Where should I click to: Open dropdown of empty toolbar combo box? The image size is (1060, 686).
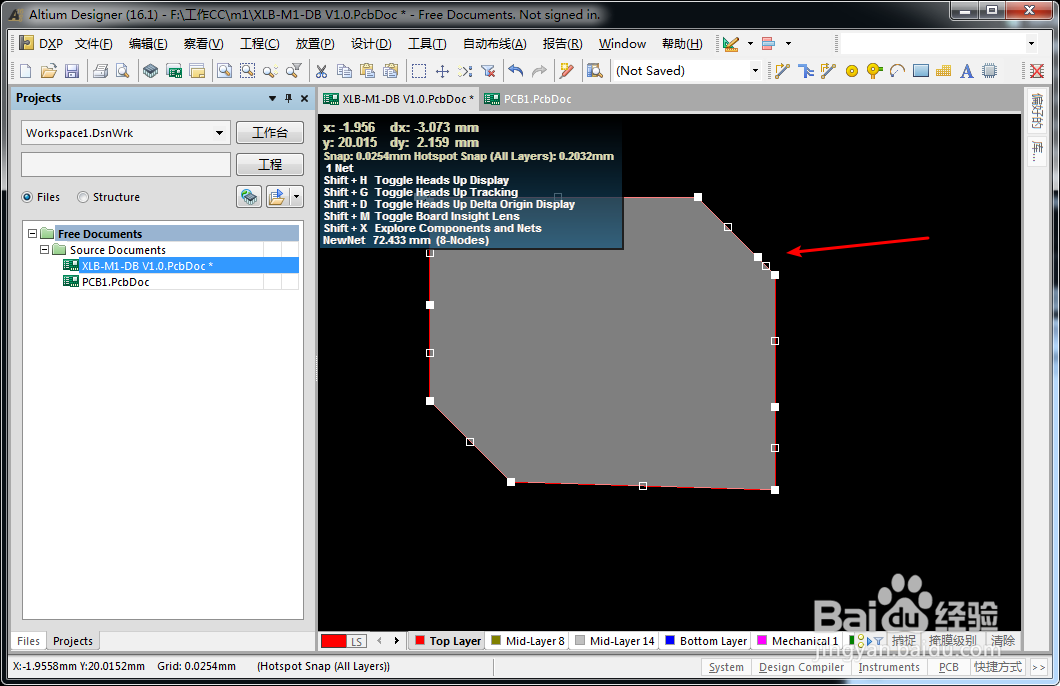tap(1031, 43)
